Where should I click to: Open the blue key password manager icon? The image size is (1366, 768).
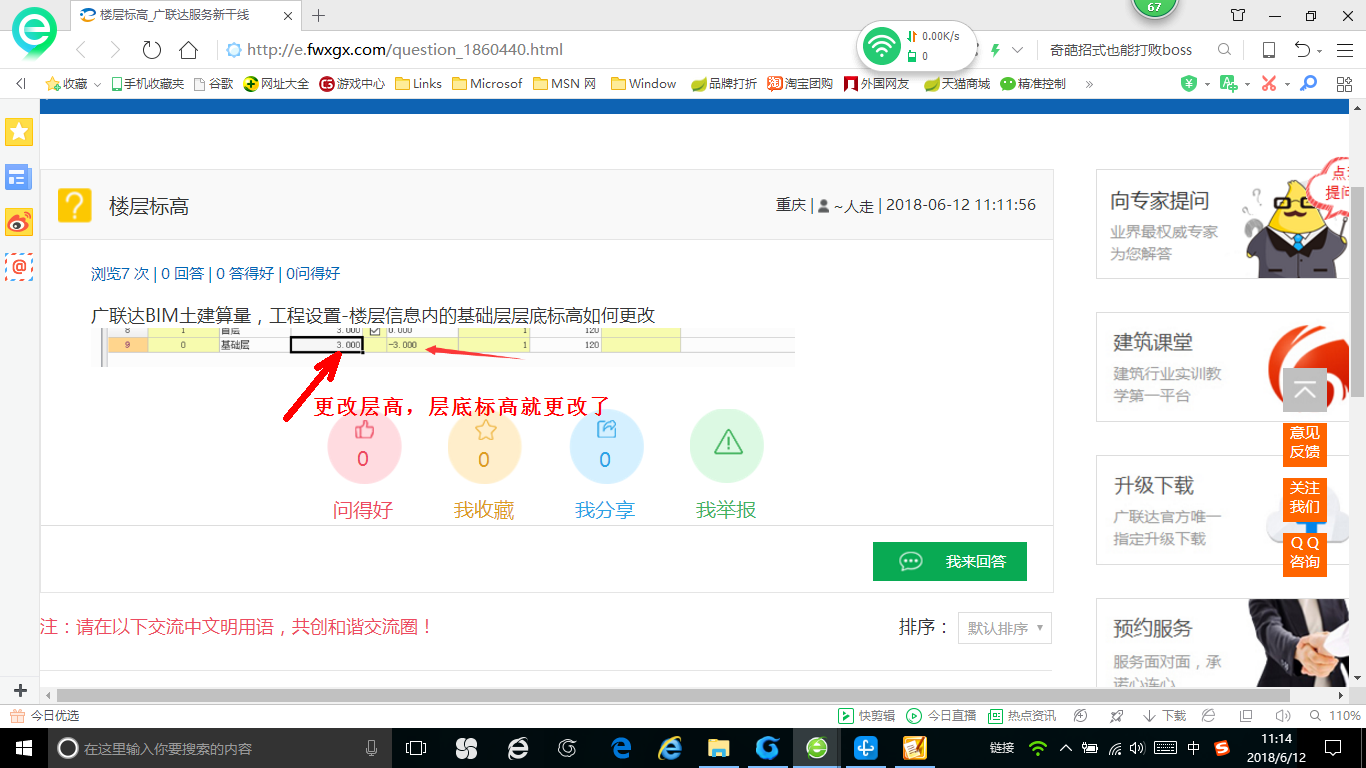tap(1308, 84)
